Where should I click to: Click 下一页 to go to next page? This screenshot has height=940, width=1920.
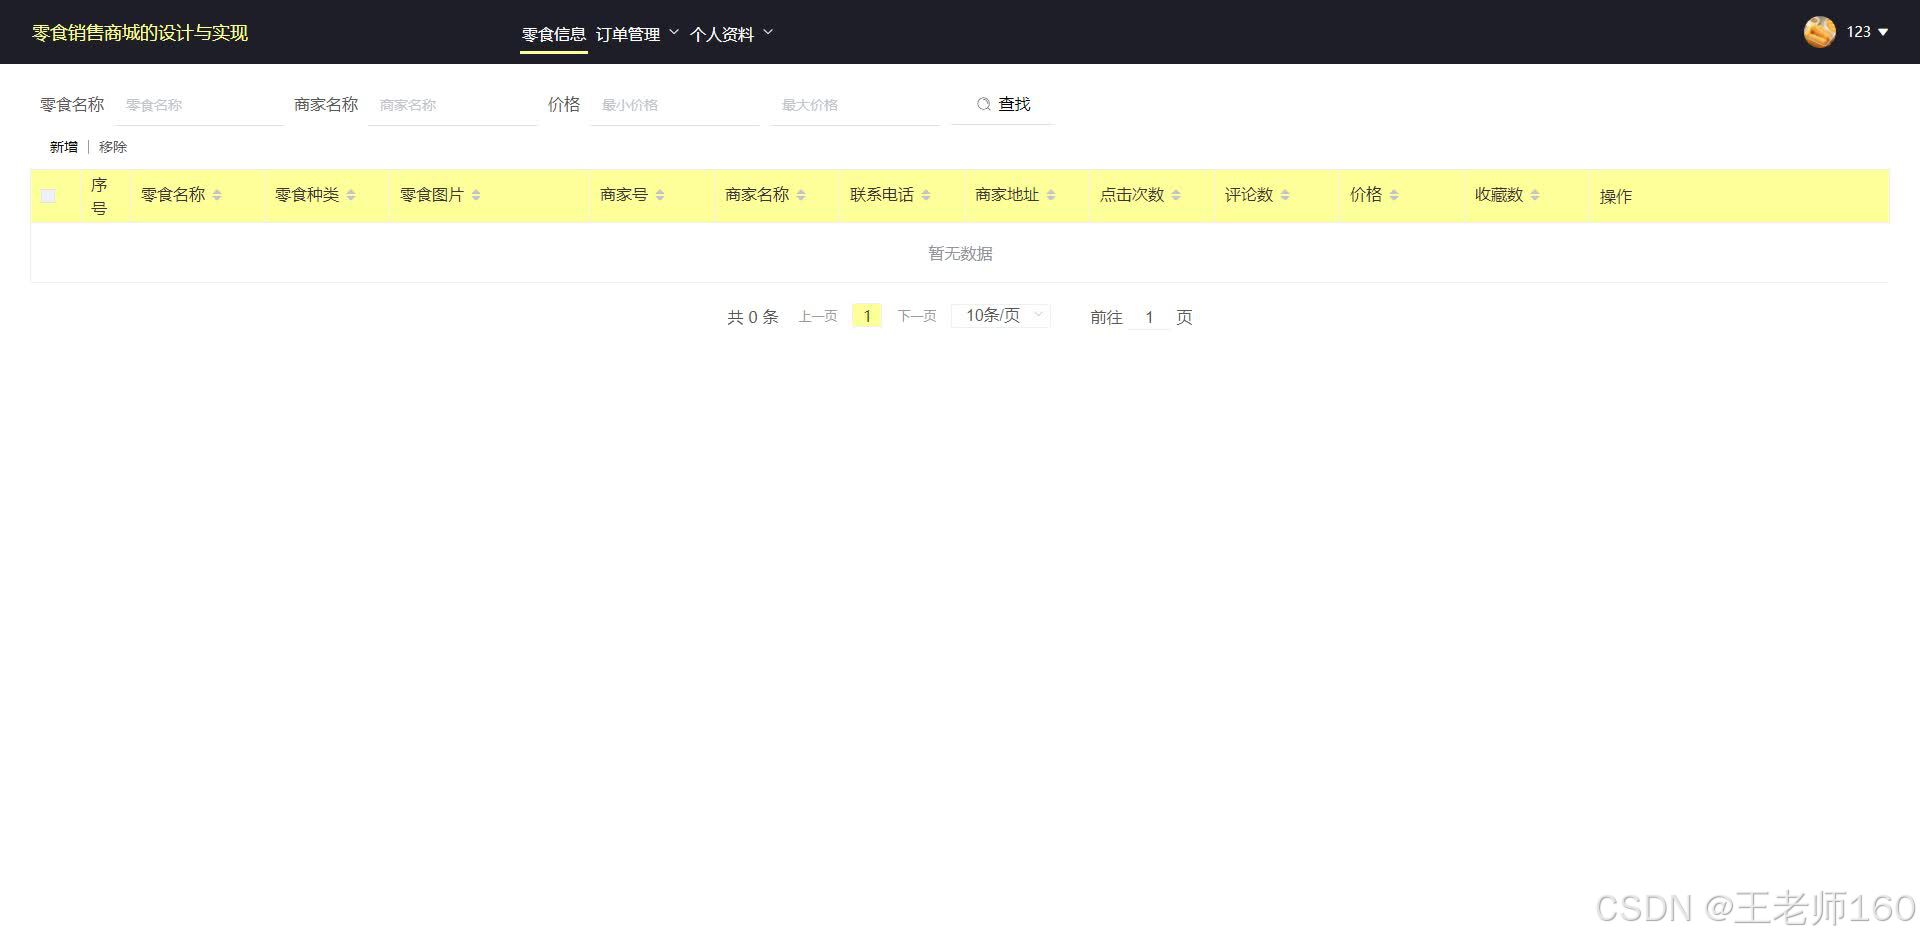(915, 315)
